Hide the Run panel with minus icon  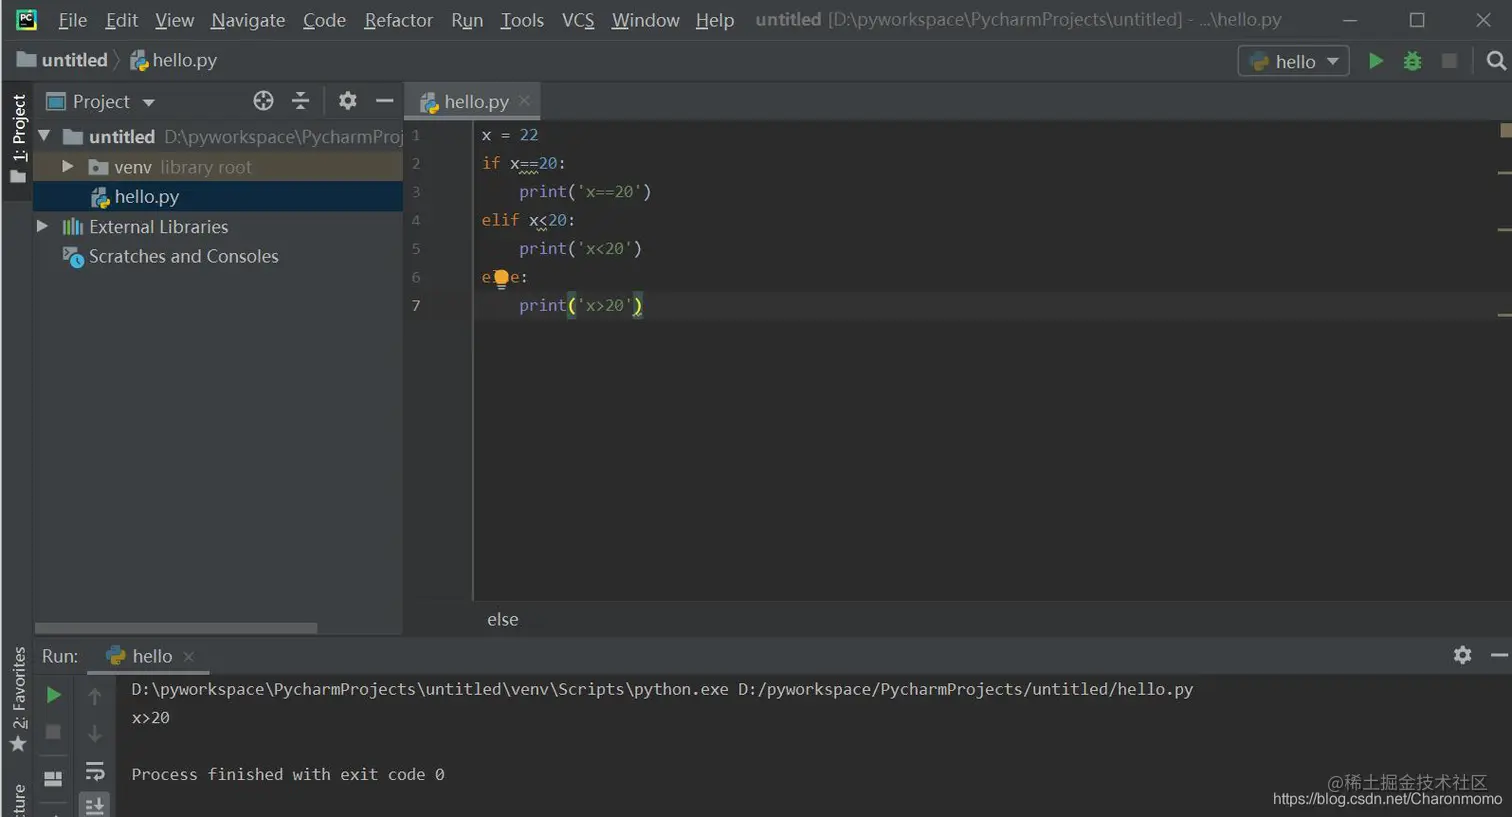click(1499, 655)
